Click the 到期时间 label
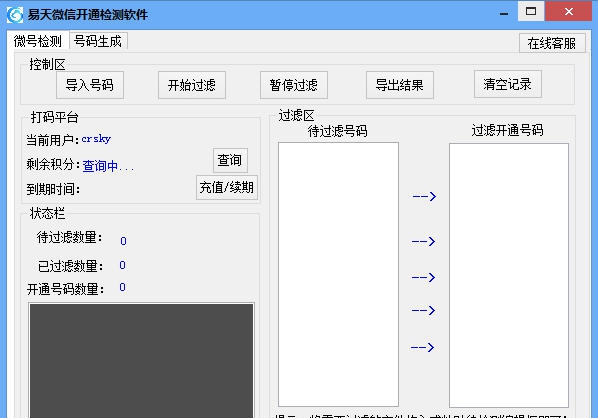598x418 pixels. (53, 189)
